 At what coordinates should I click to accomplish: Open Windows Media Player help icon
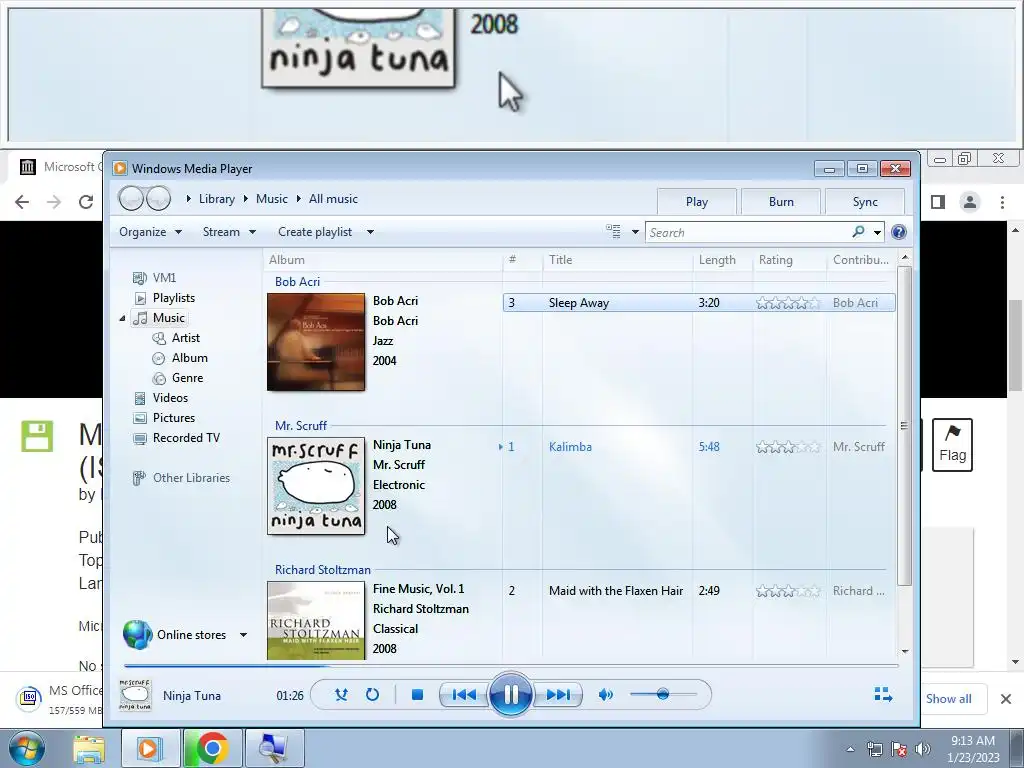coord(899,232)
